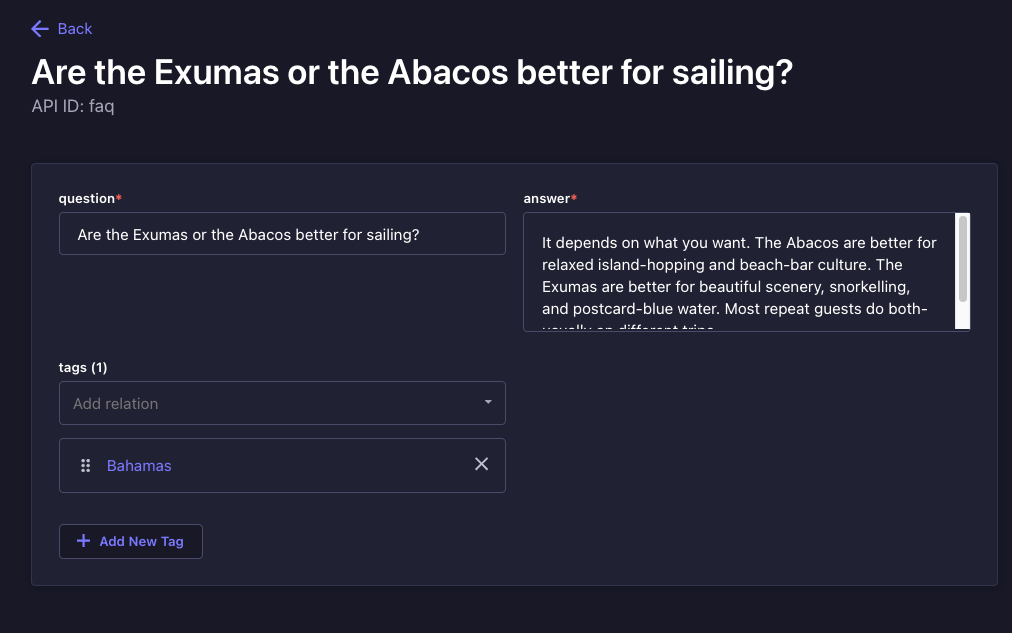Click the answer box scrollbar thumb
Screen dimensions: 1012x633
click(x=962, y=259)
